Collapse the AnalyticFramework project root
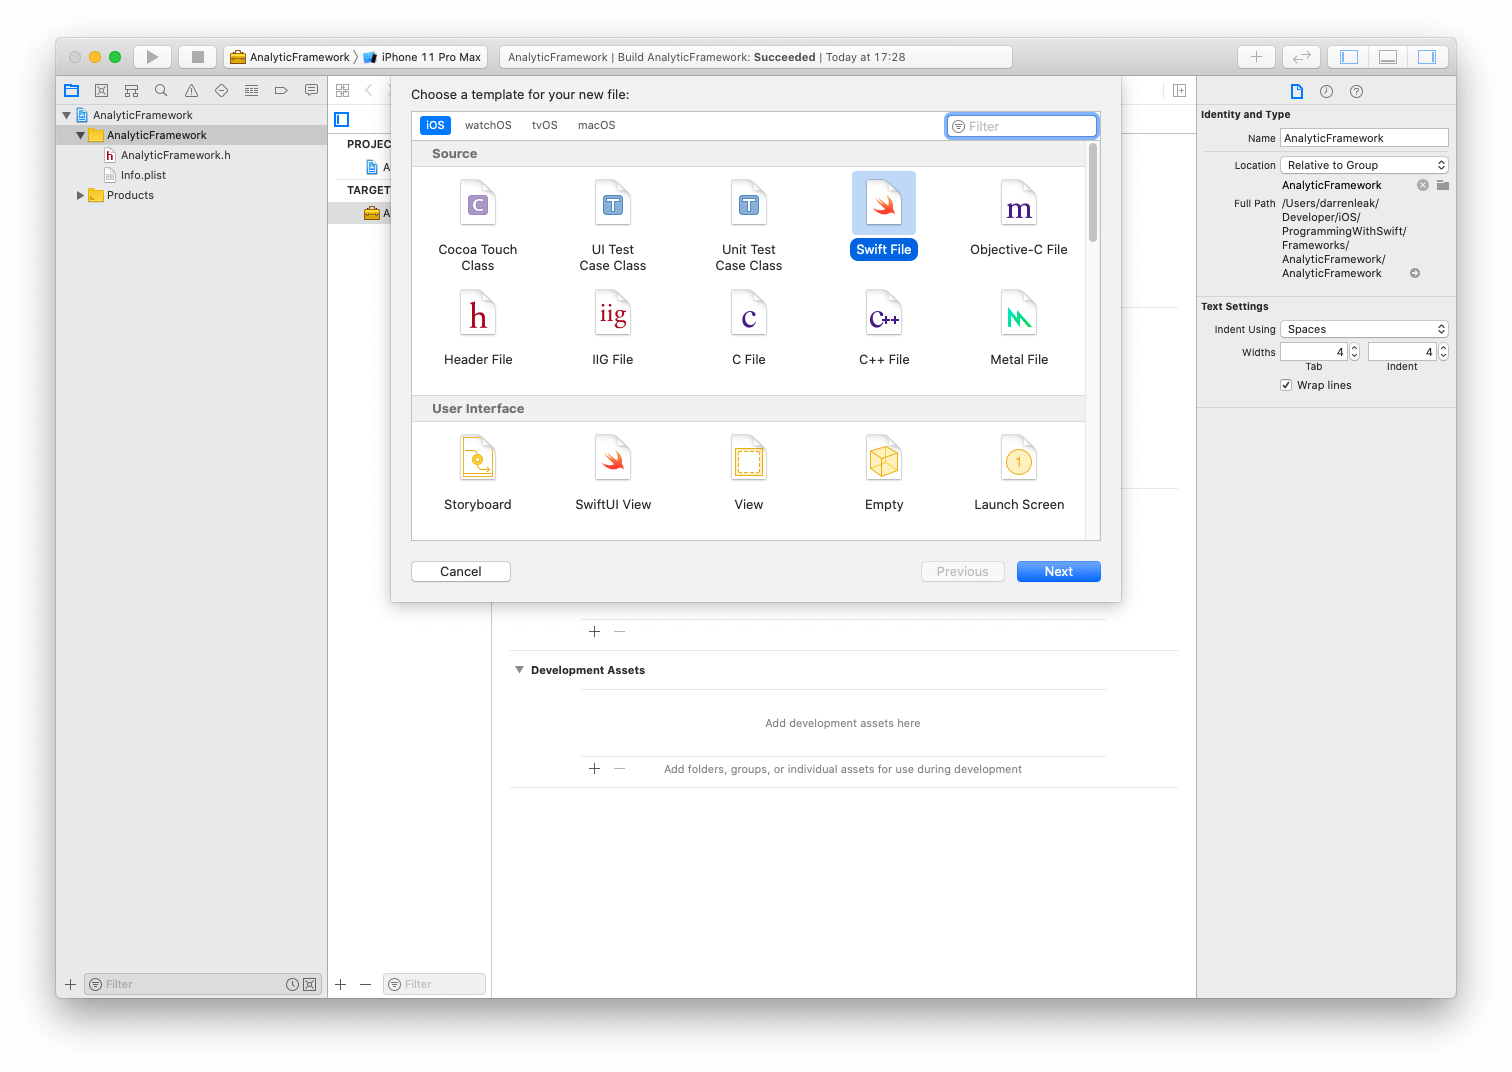This screenshot has height=1072, width=1512. coord(67,115)
